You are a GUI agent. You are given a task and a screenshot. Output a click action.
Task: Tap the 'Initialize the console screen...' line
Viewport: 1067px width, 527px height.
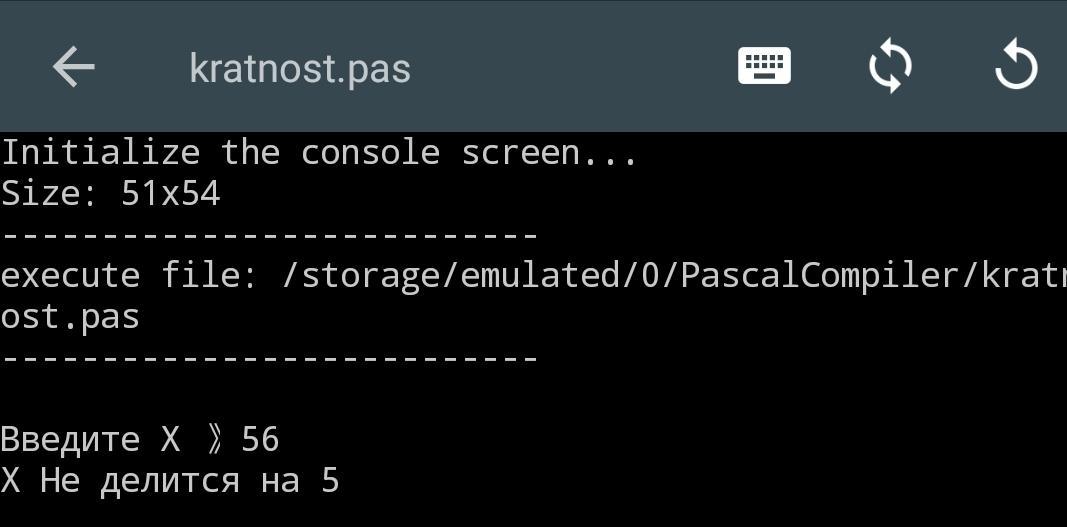click(x=318, y=153)
